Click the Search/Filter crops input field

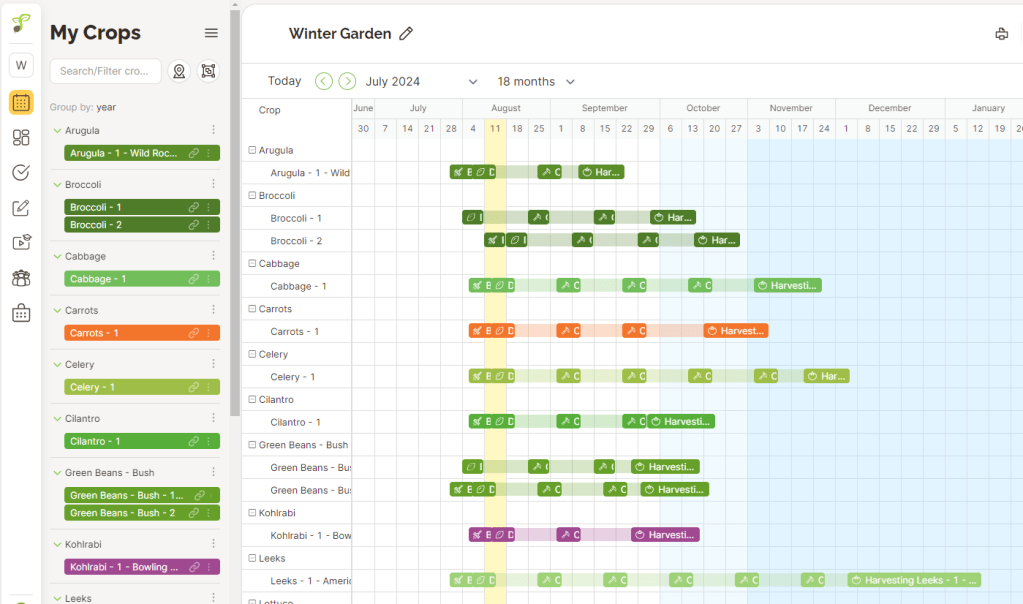click(x=105, y=71)
